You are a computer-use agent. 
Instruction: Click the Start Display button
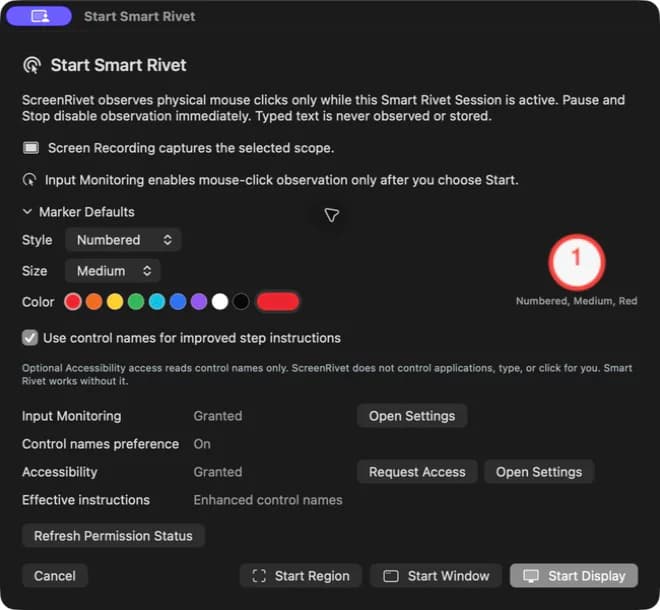pyautogui.click(x=574, y=576)
